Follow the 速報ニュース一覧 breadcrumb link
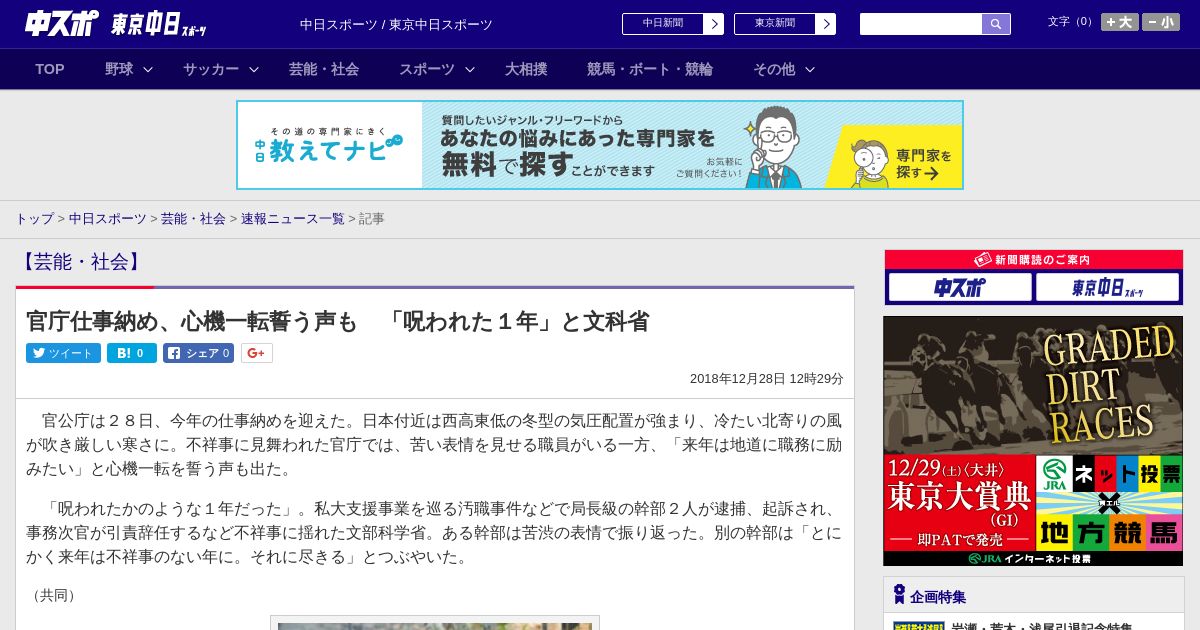 (x=293, y=218)
